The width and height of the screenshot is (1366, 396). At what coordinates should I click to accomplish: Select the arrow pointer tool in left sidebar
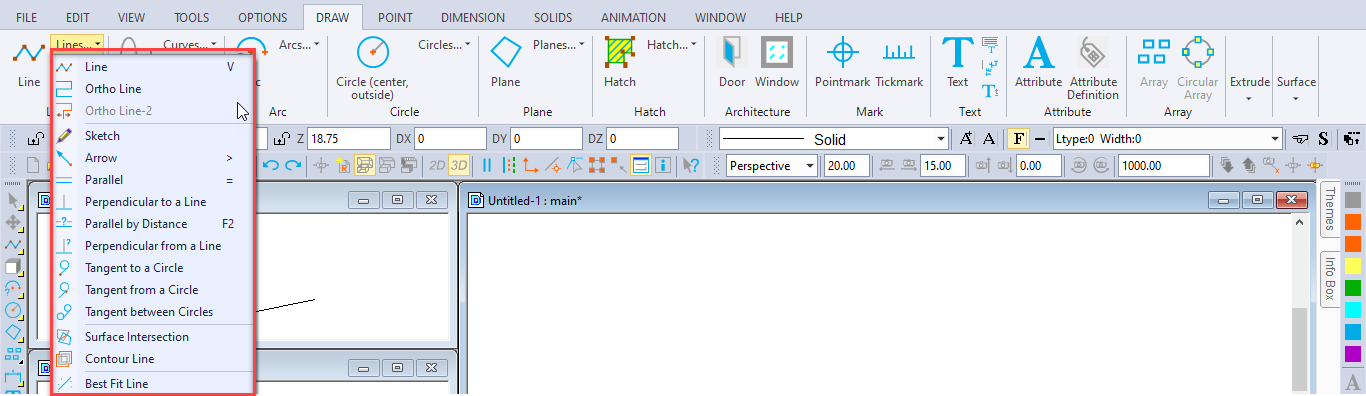[13, 200]
